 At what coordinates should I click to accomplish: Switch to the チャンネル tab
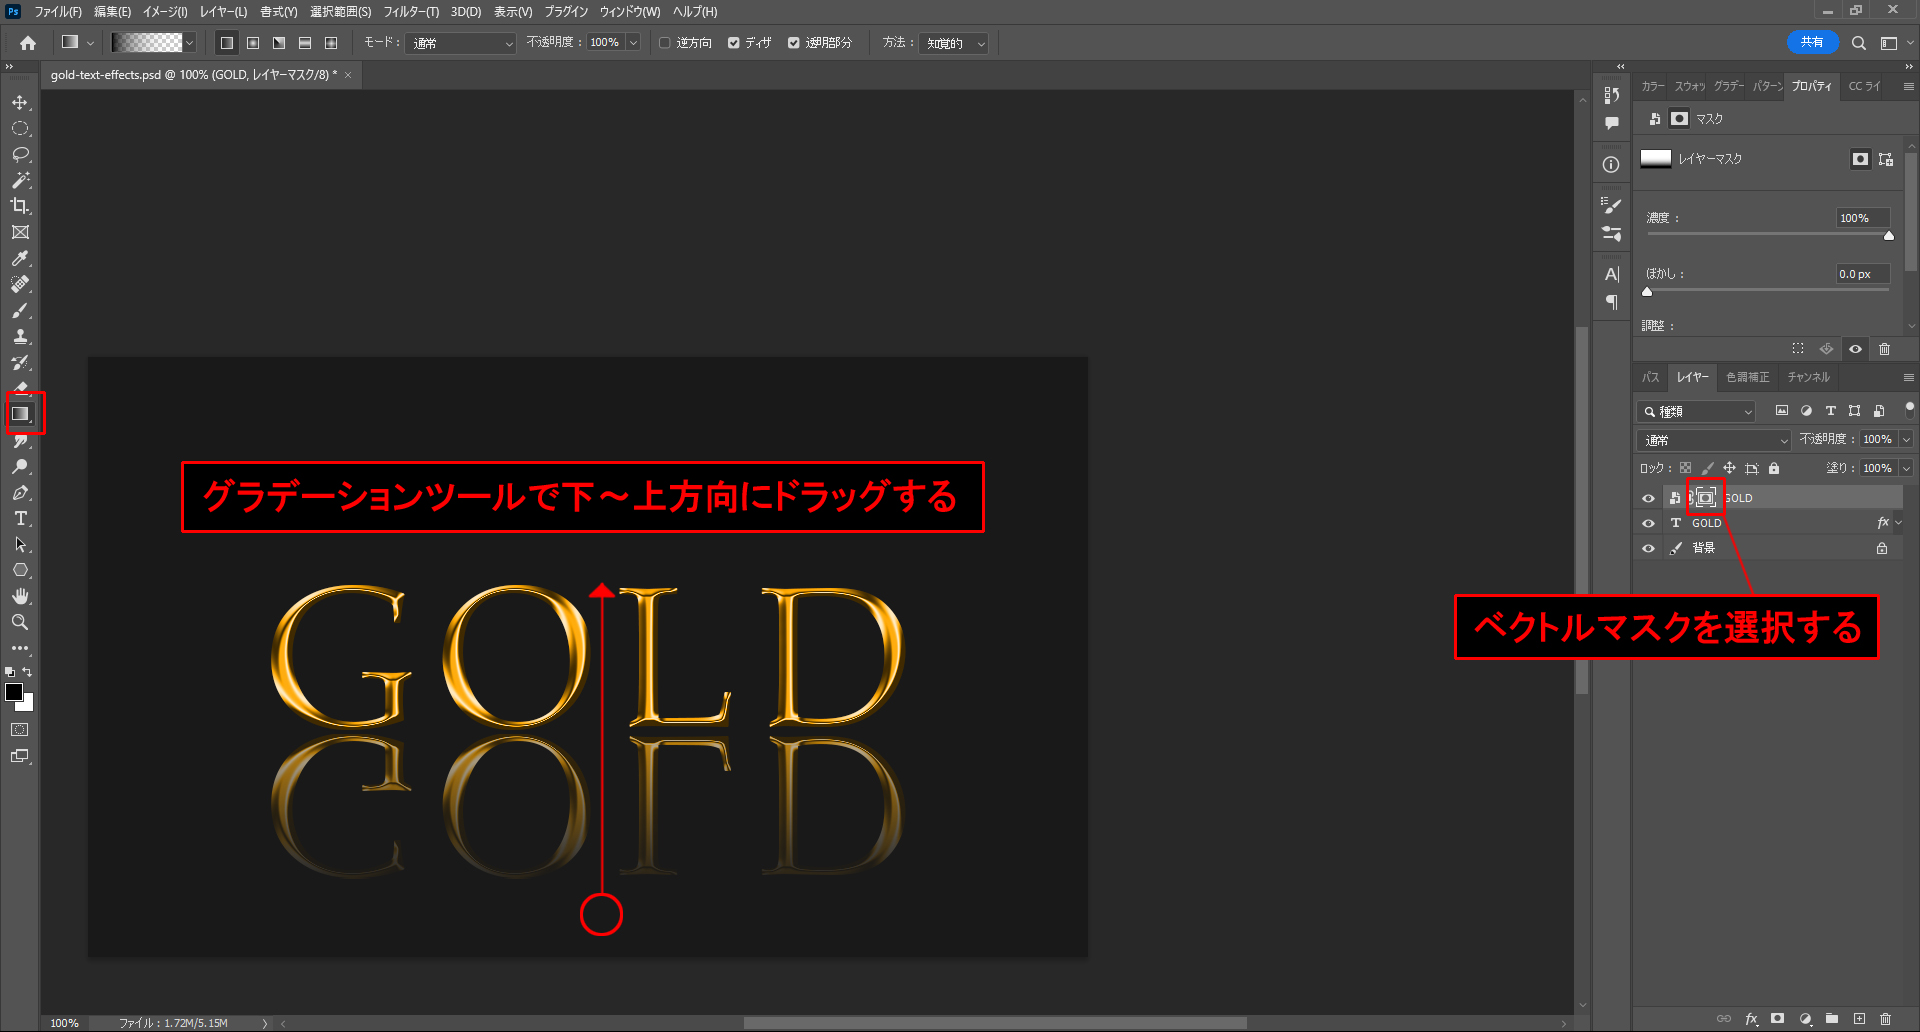click(1808, 377)
